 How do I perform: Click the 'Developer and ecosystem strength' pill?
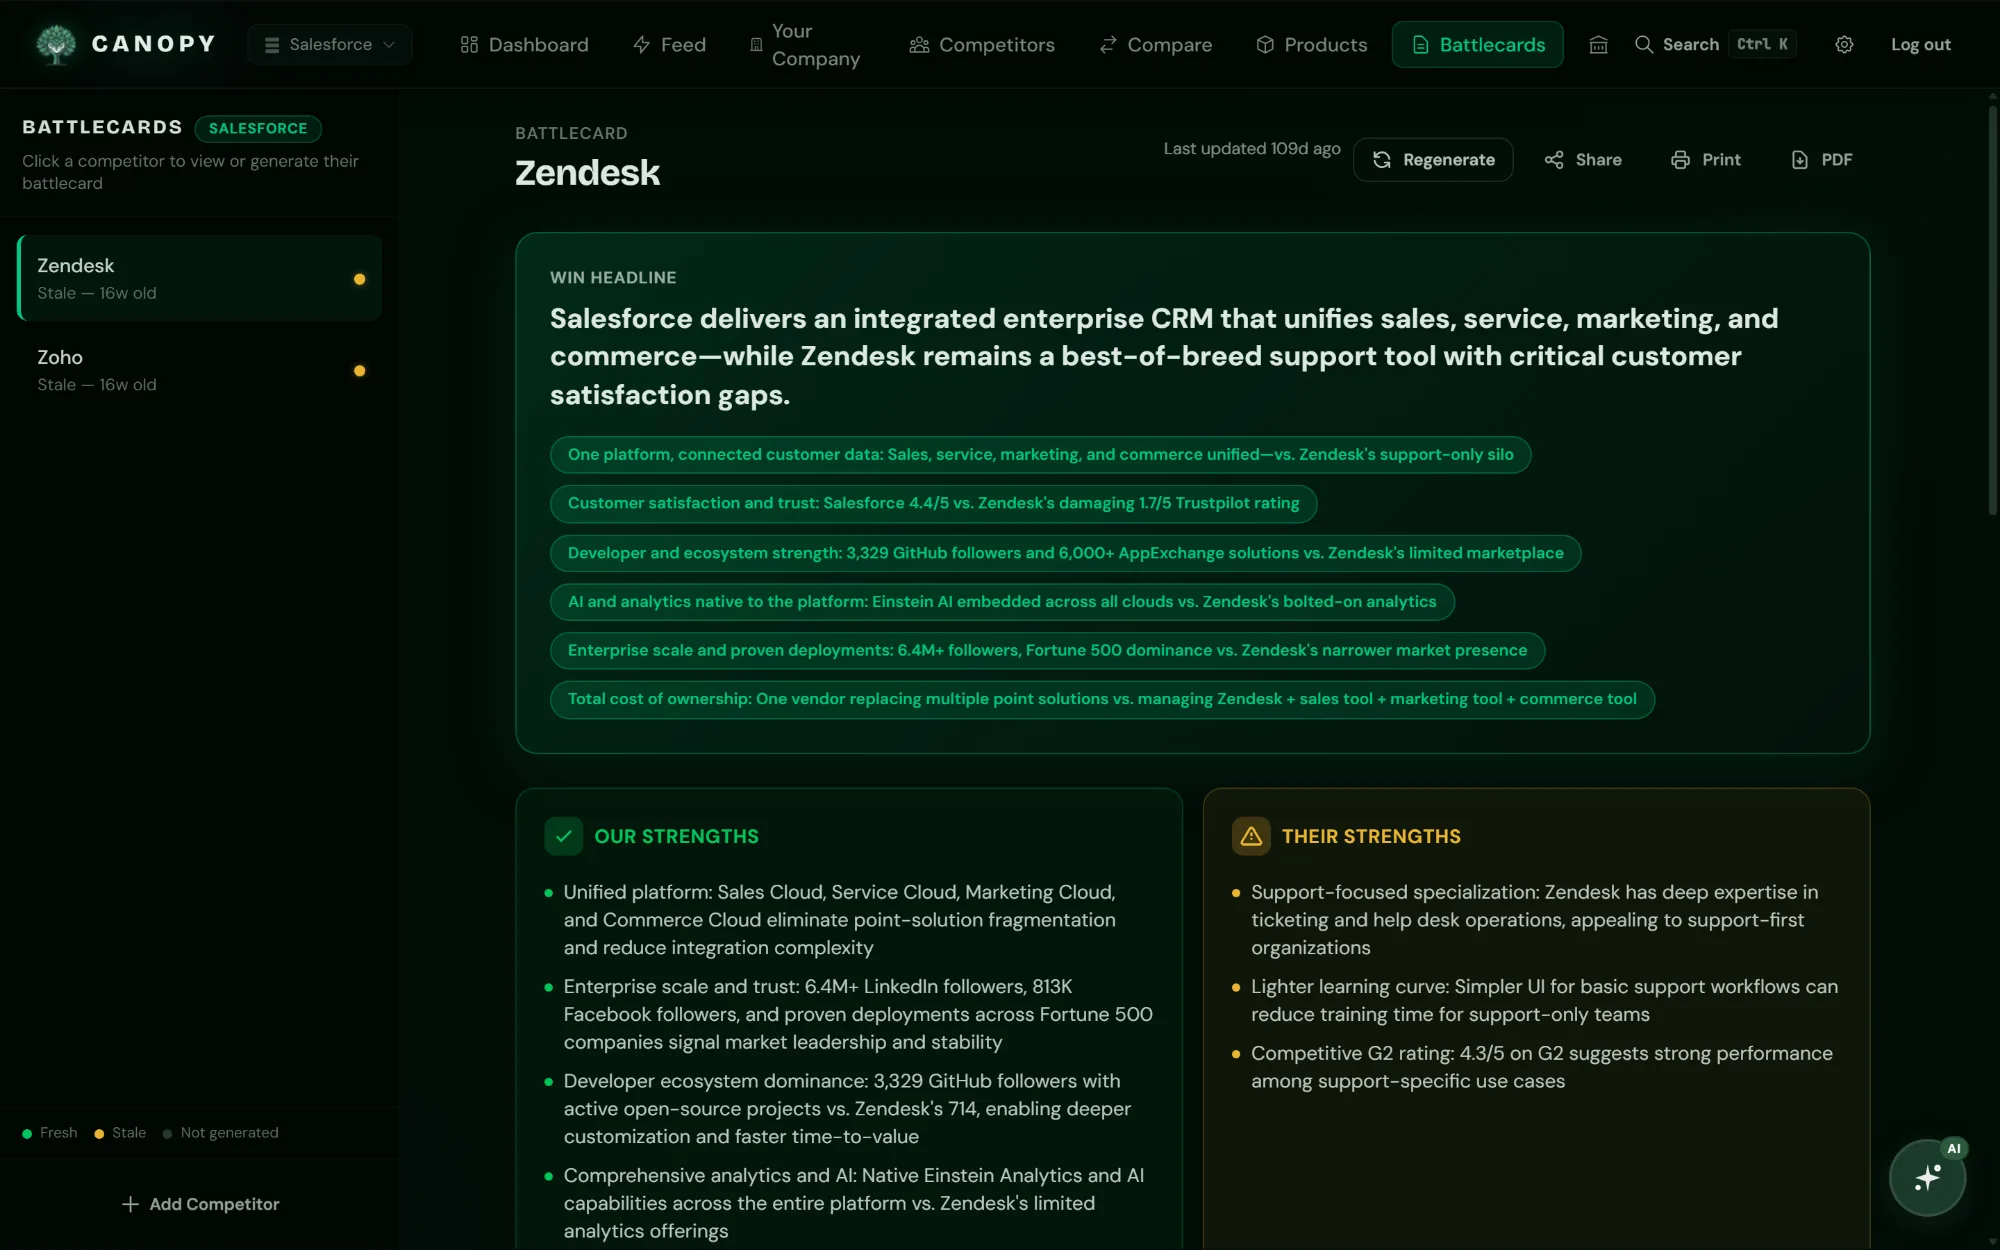pyautogui.click(x=1065, y=553)
